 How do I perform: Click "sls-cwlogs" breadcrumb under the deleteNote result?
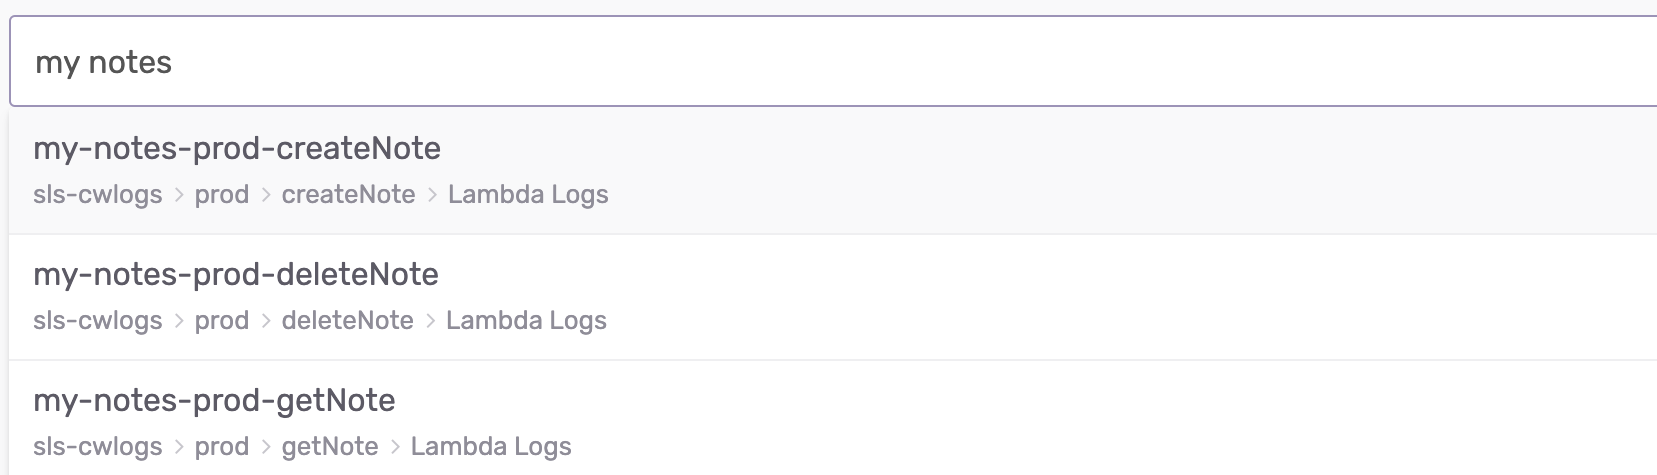coord(97,320)
